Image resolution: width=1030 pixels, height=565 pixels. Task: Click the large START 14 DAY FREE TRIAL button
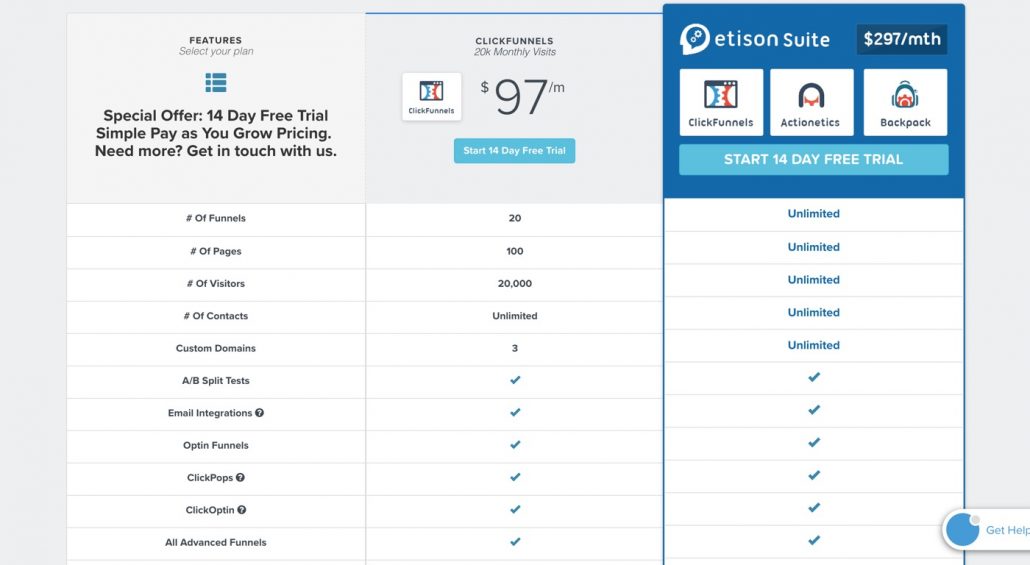pos(813,159)
